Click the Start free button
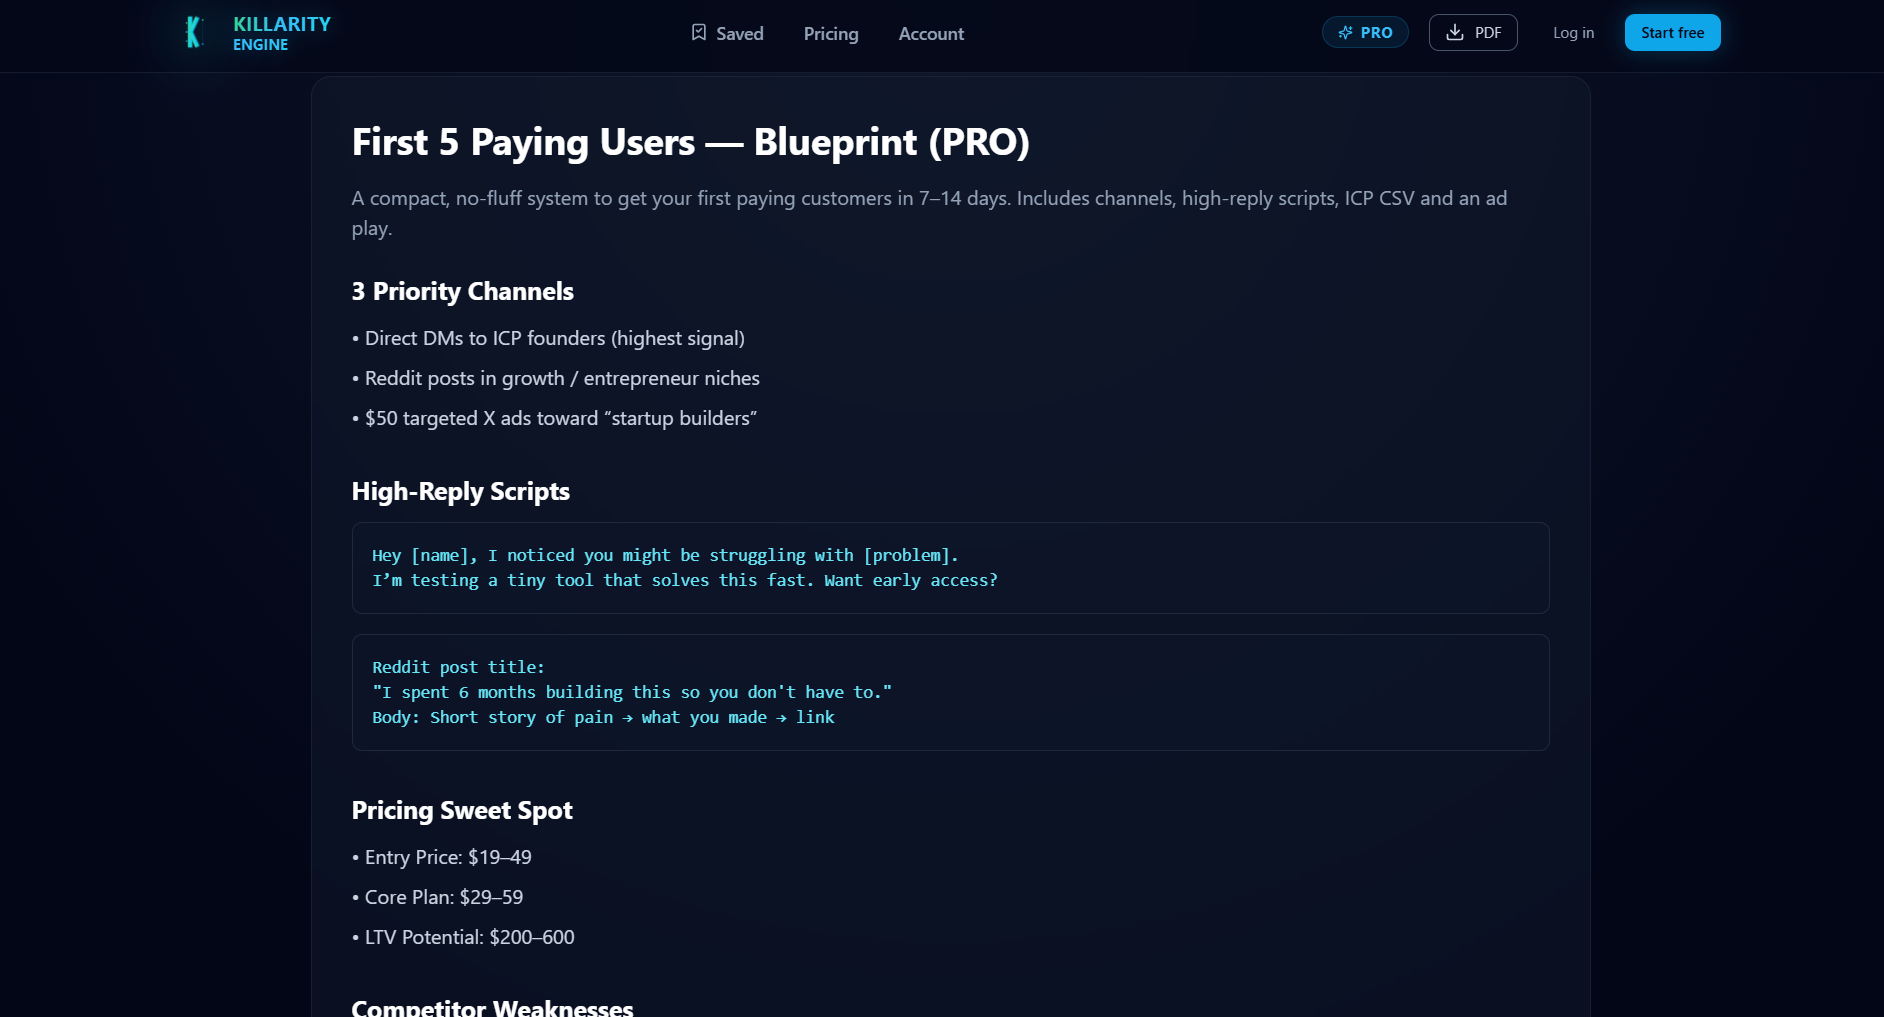Image resolution: width=1884 pixels, height=1017 pixels. [1672, 33]
